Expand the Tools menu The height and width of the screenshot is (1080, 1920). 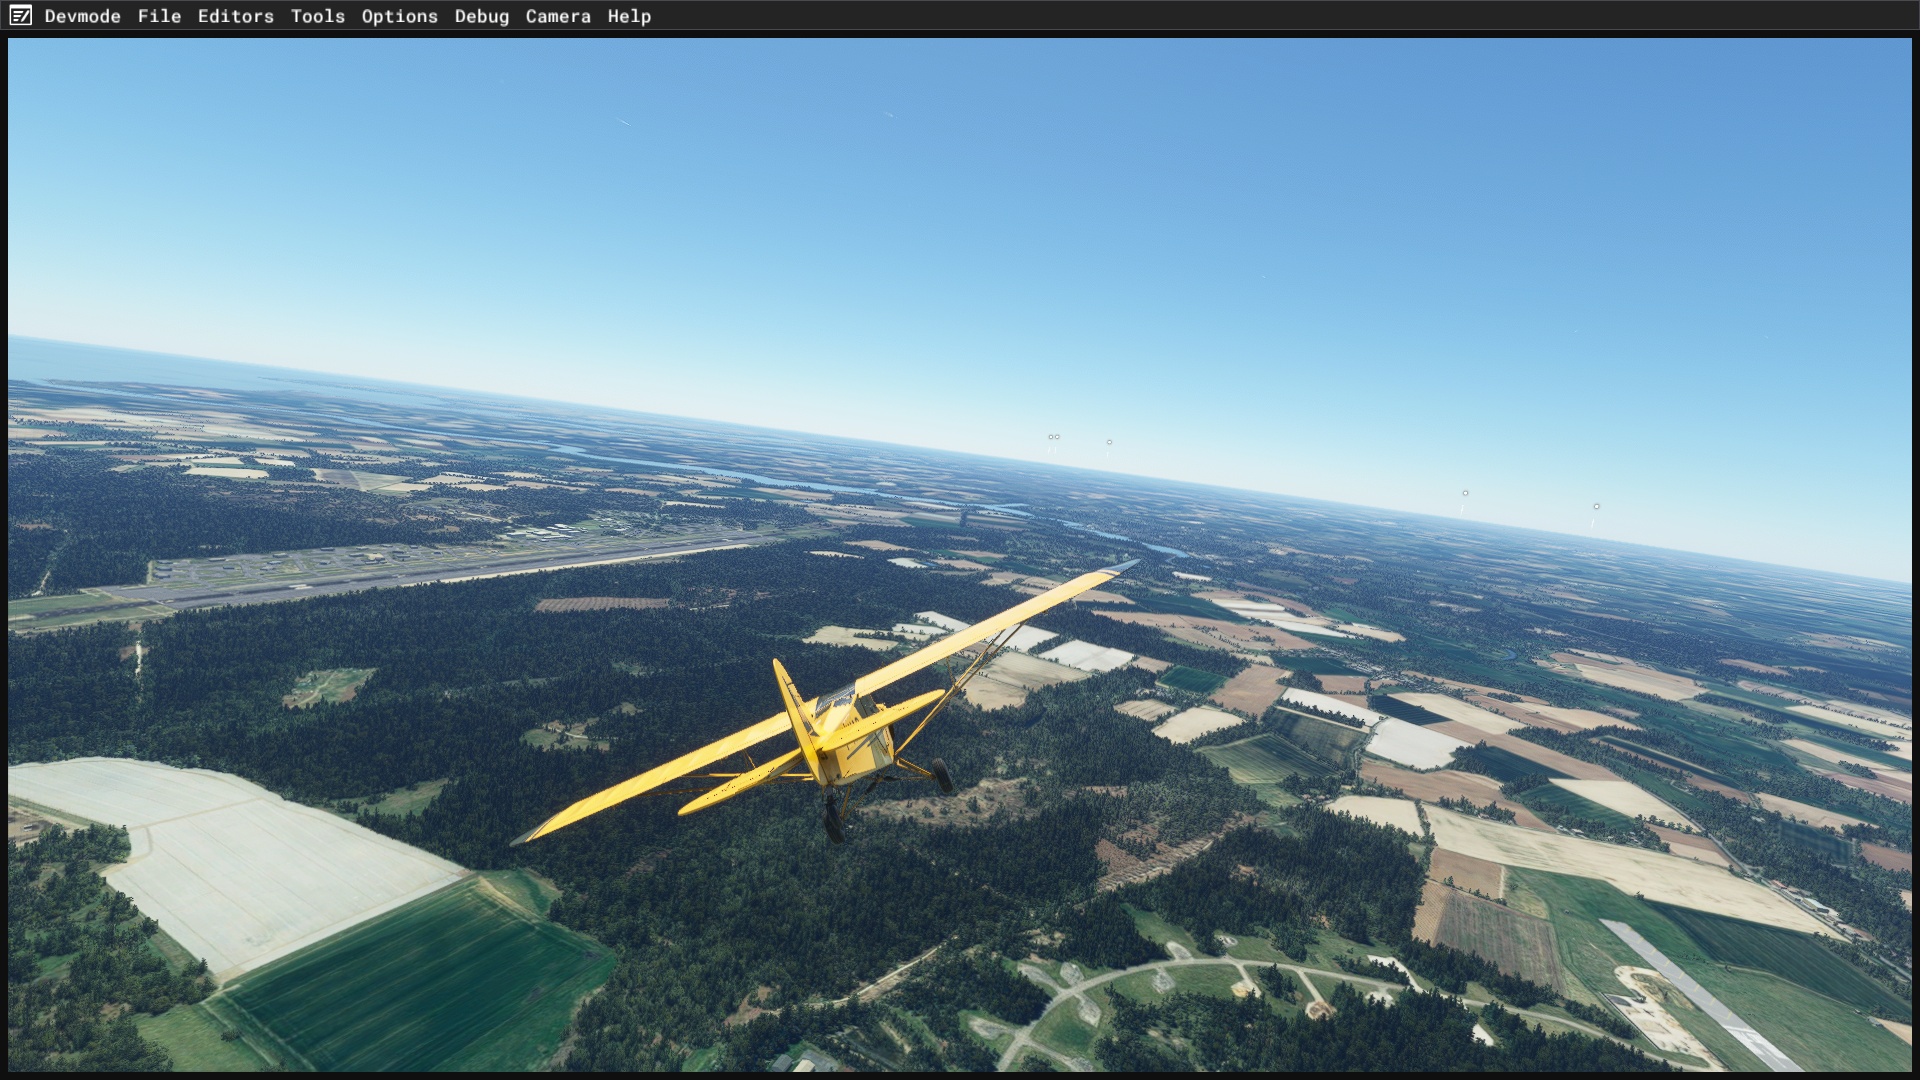[317, 16]
